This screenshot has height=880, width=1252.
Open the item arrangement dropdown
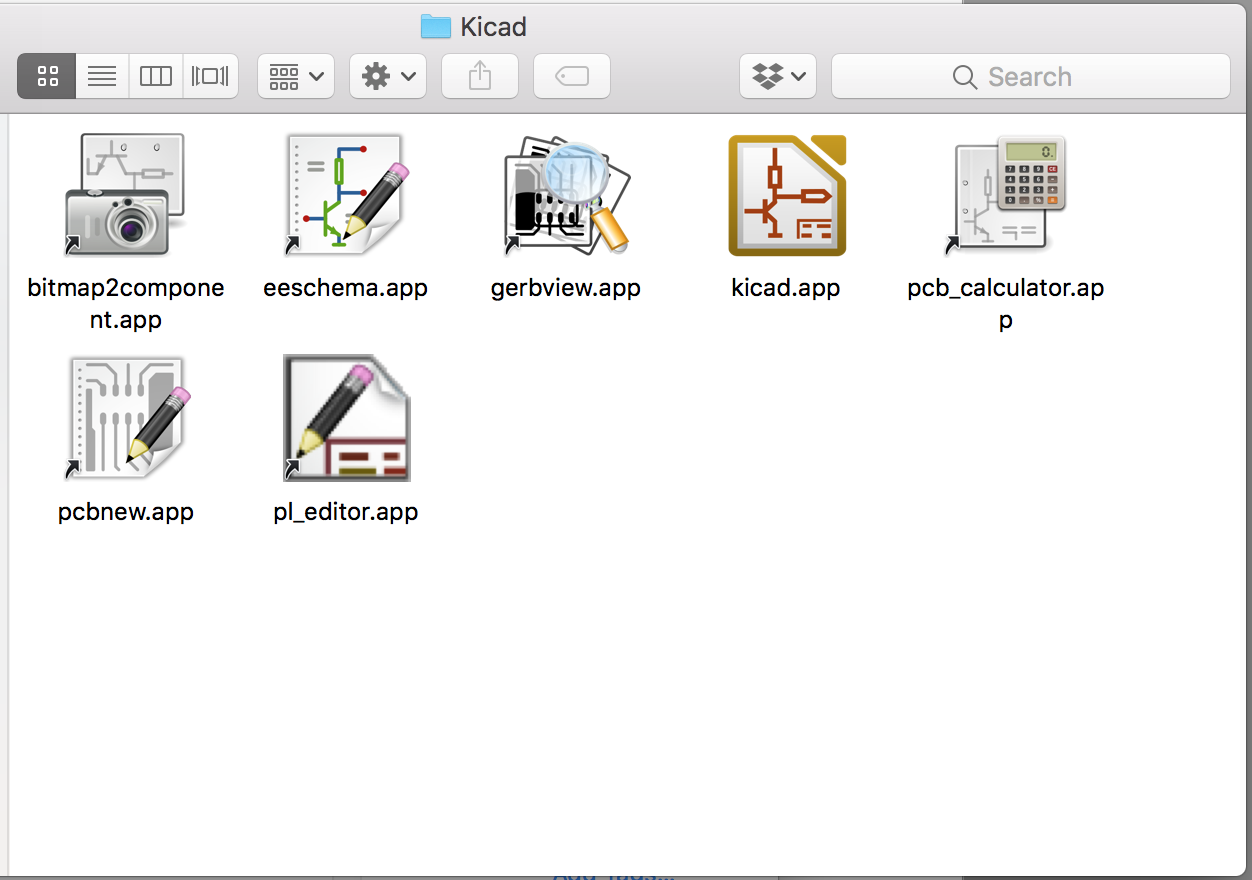296,76
